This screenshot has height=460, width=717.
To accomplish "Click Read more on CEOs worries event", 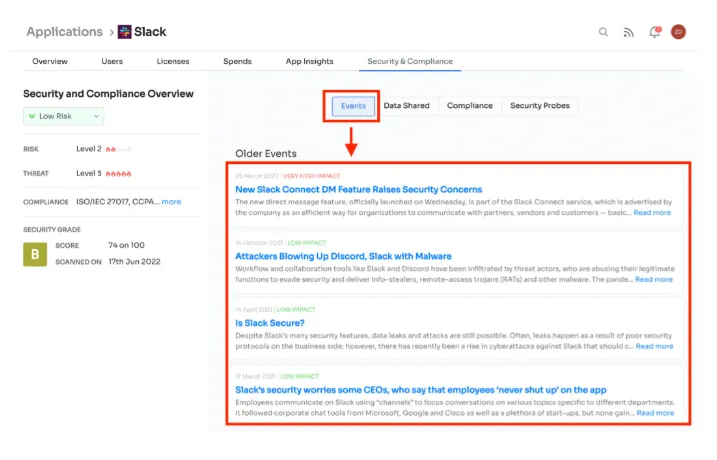I will click(655, 413).
